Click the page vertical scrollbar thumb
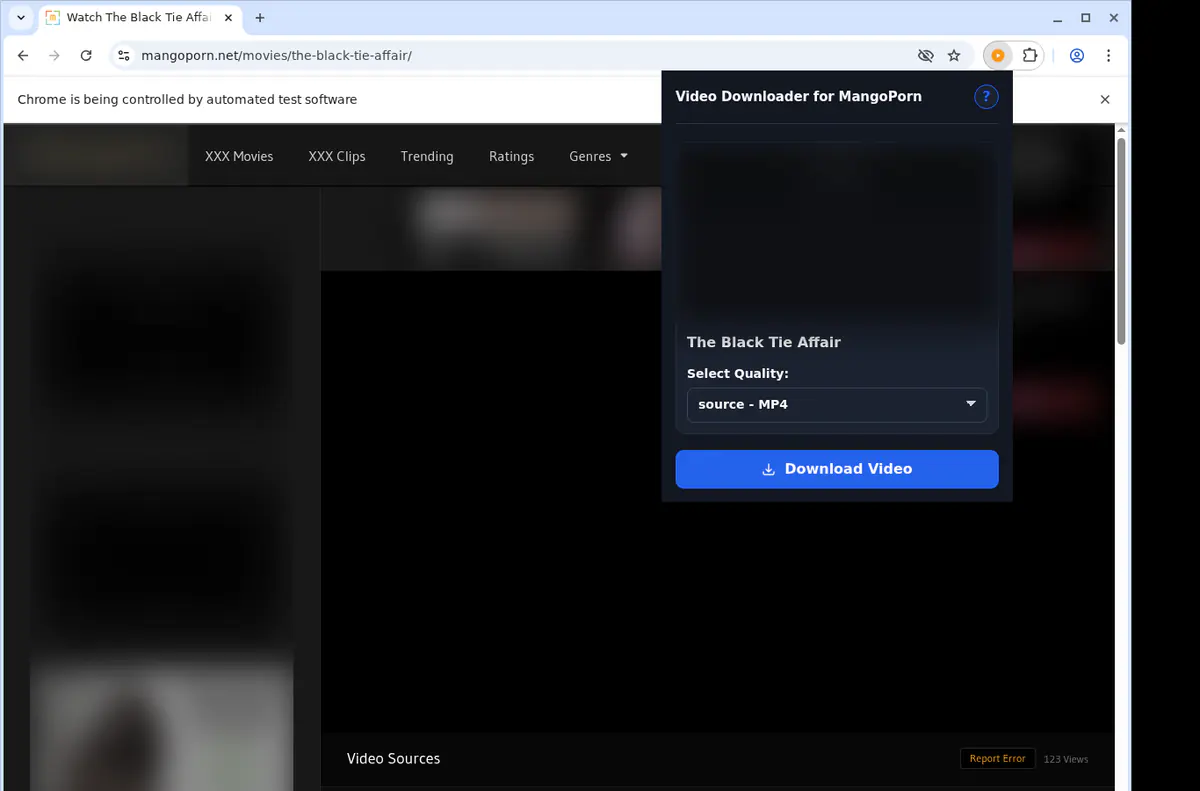This screenshot has width=1200, height=791. coord(1121,240)
